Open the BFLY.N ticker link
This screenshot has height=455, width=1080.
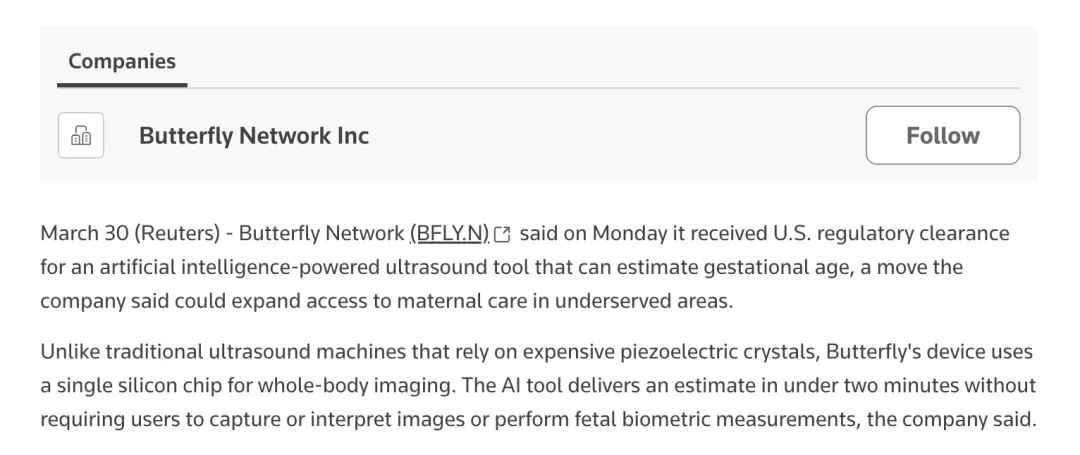tap(449, 234)
